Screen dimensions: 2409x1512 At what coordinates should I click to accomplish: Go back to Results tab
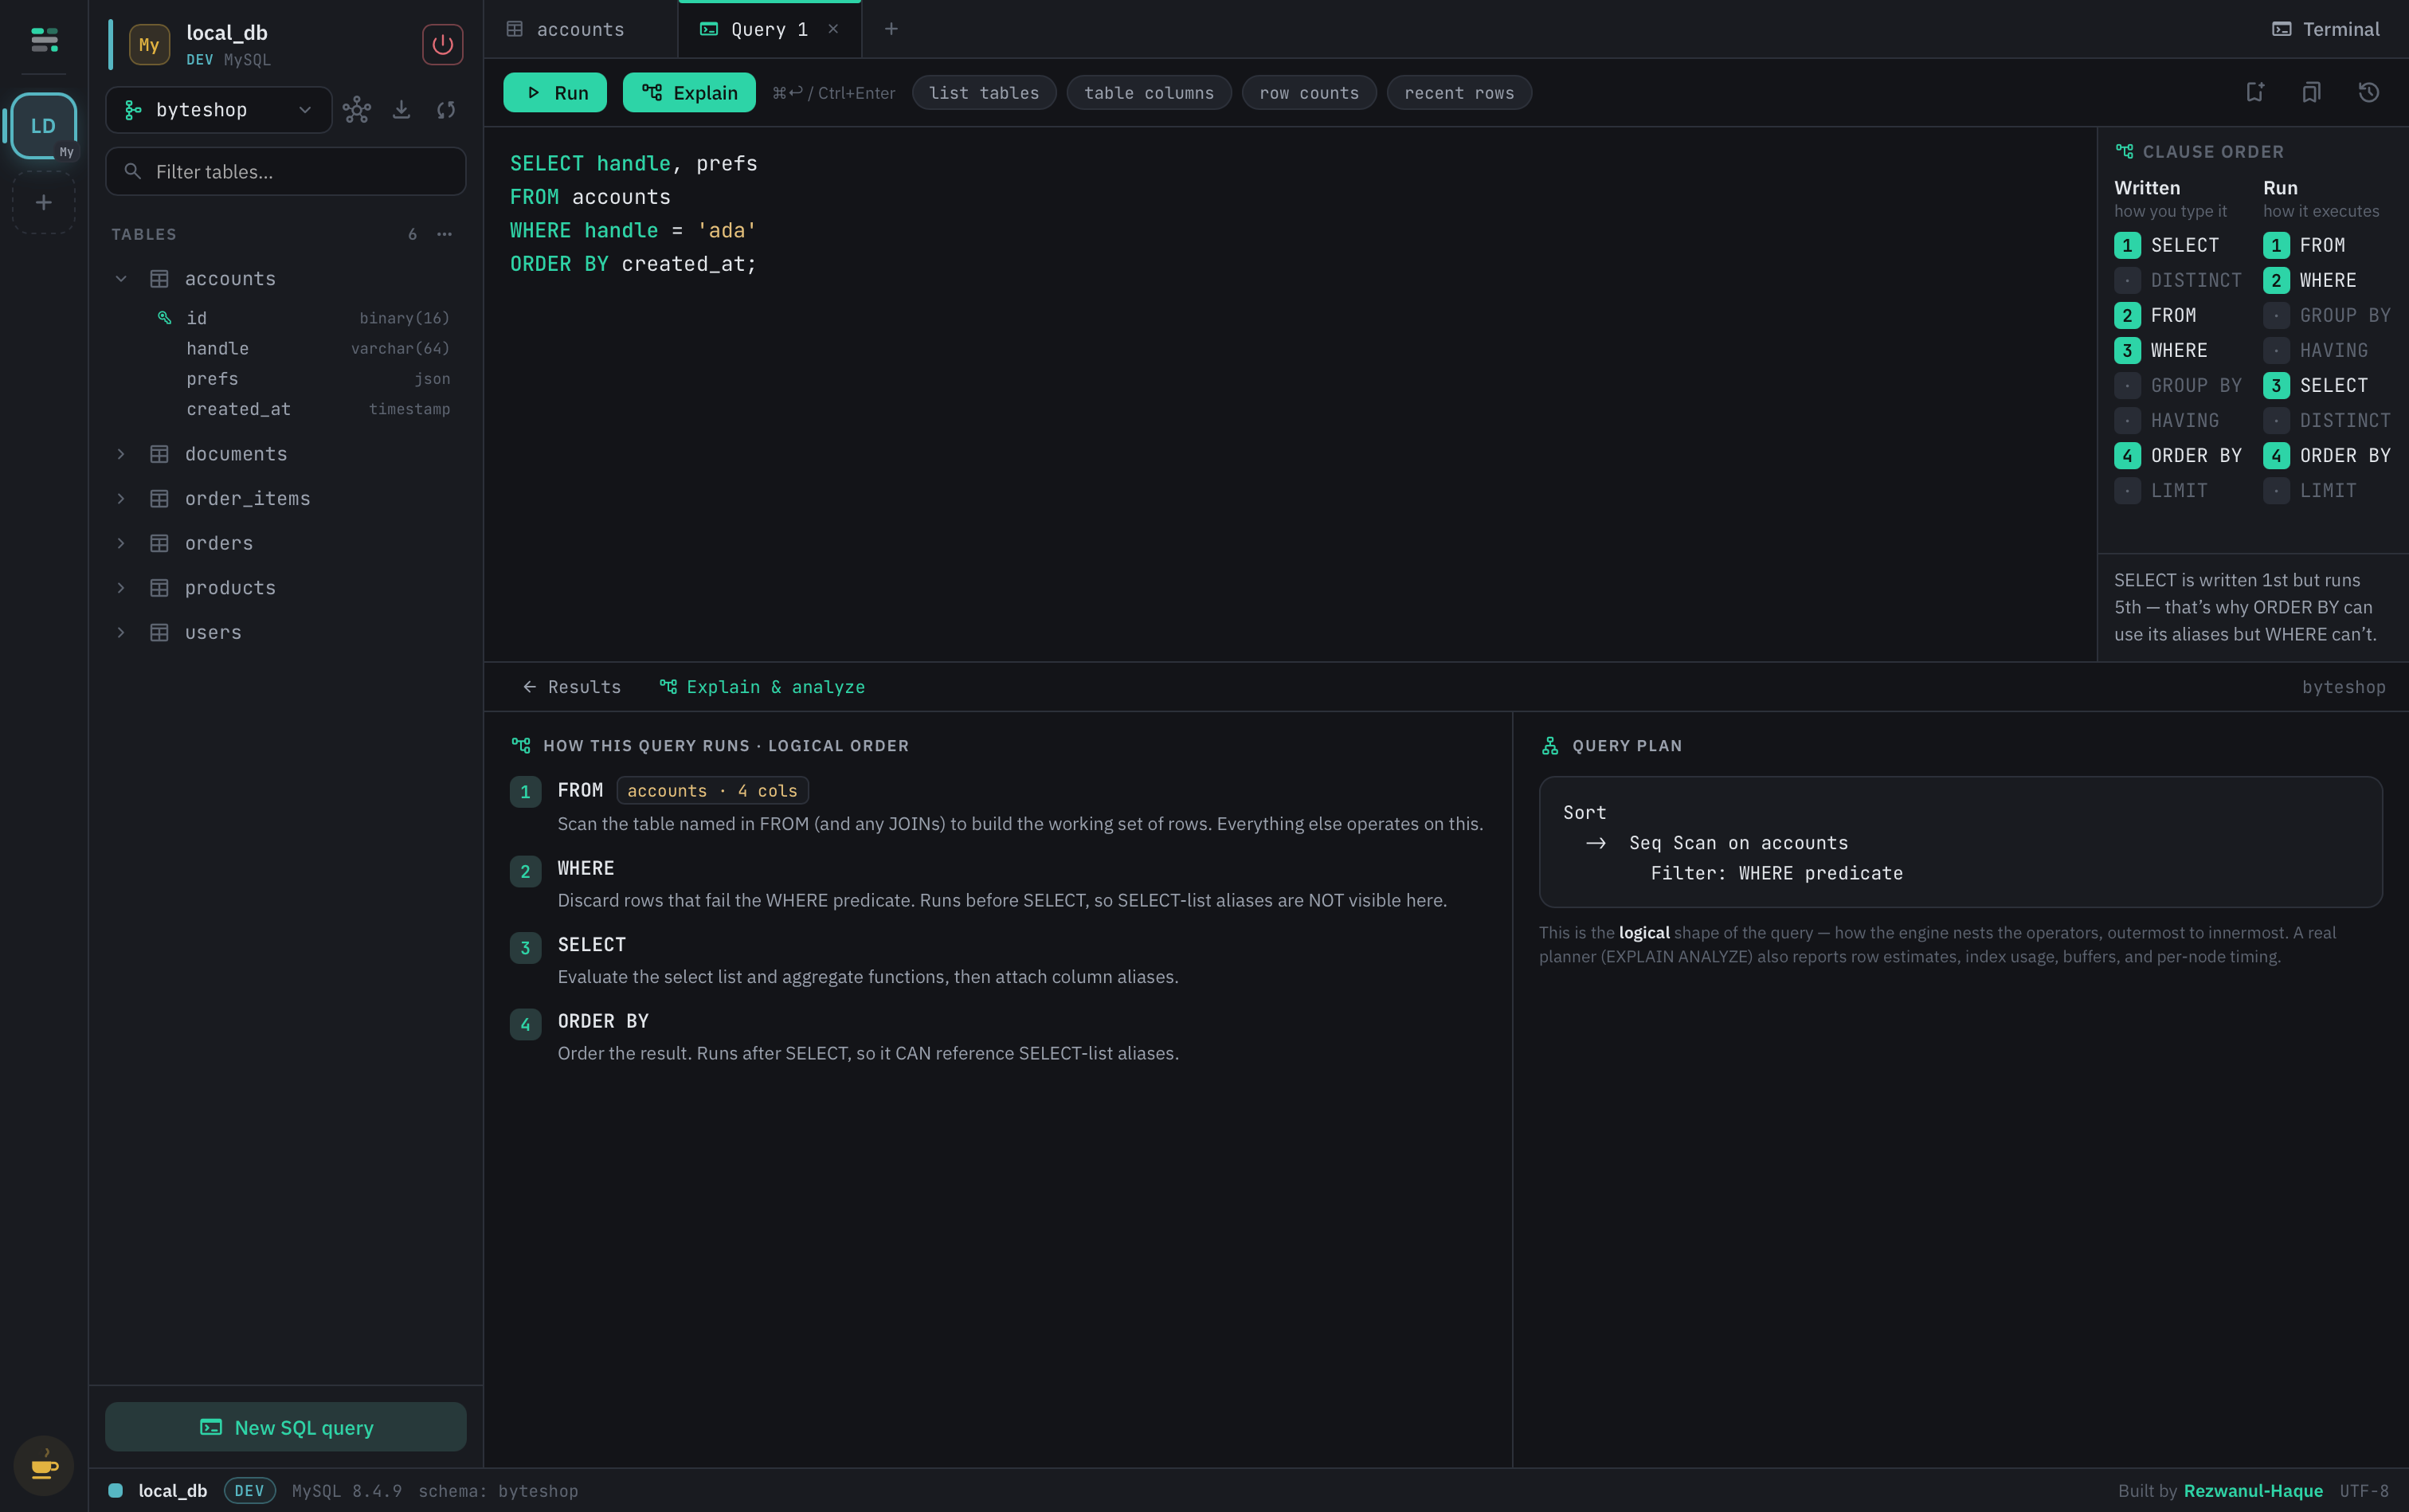(572, 687)
